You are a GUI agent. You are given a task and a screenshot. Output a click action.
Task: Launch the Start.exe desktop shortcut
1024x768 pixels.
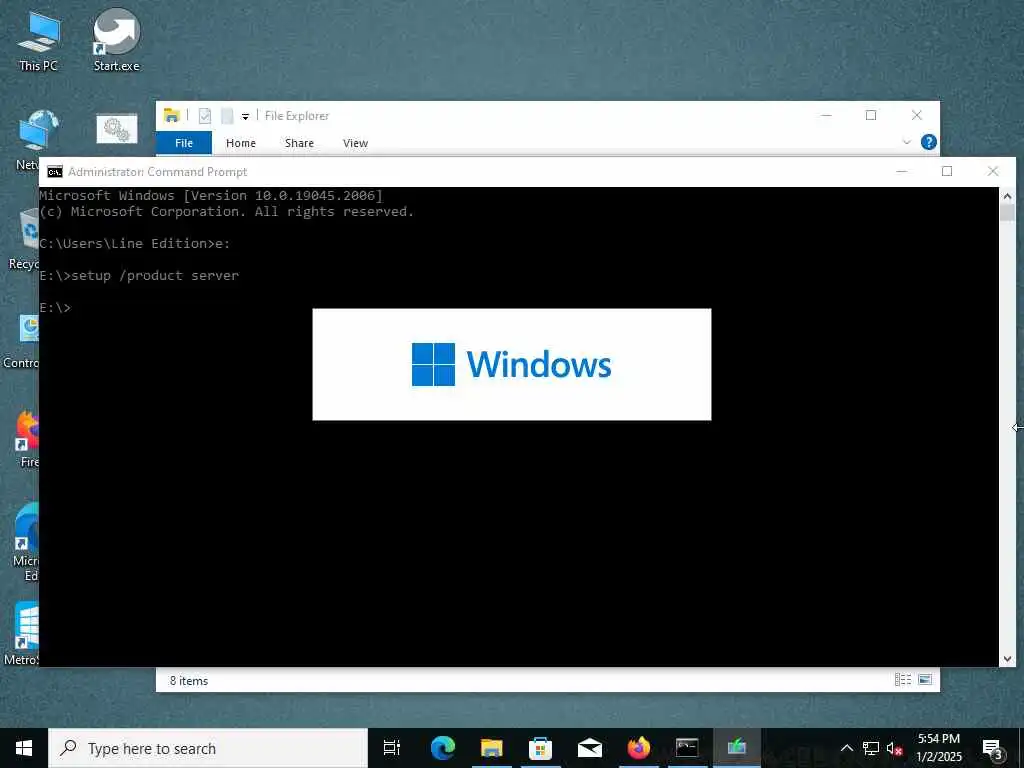pyautogui.click(x=116, y=40)
